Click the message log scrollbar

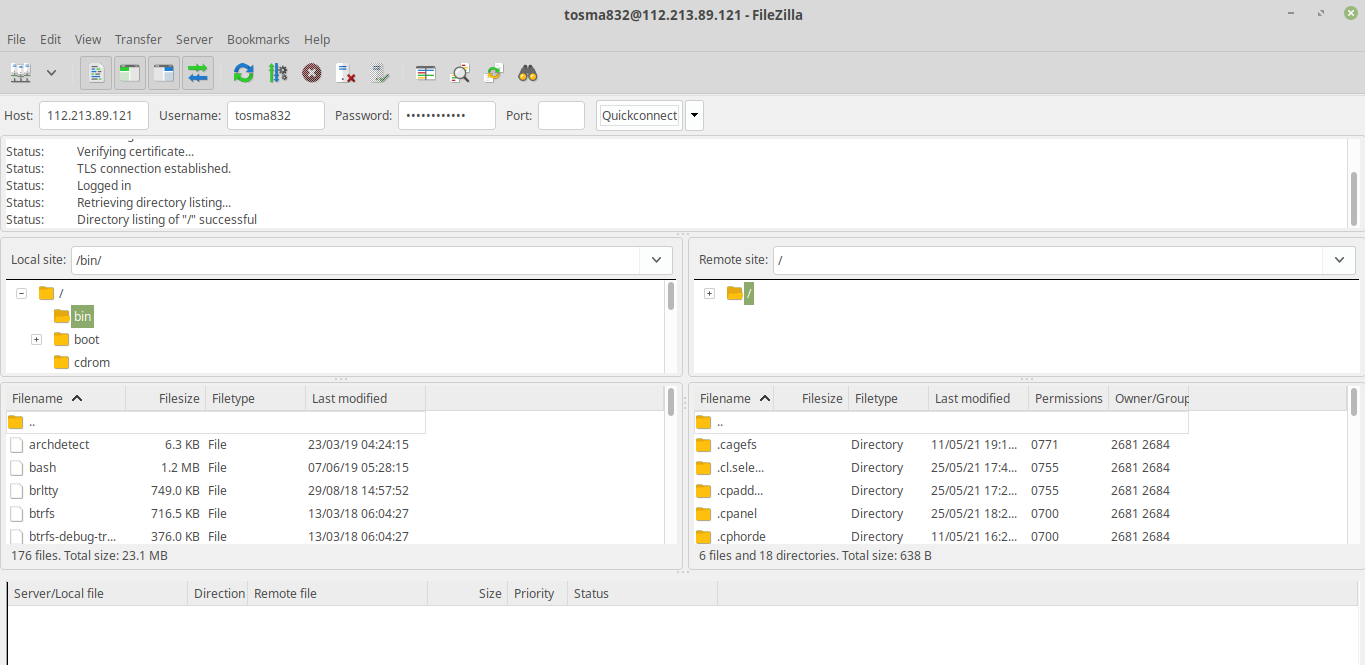coord(1354,198)
